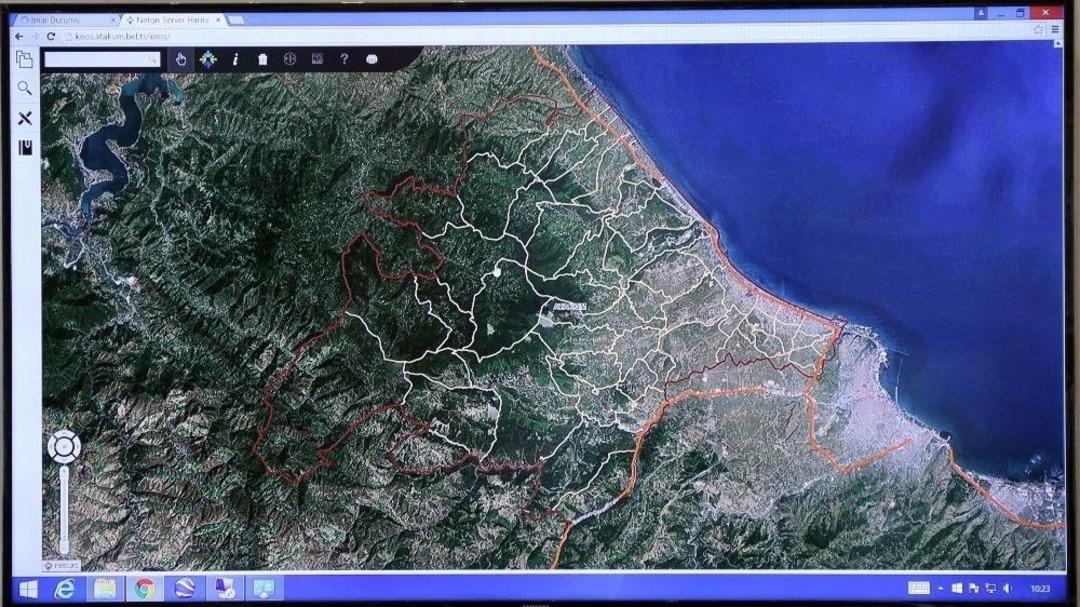
Task: Click the circular globe icon in map toolbar
Action: 290,59
